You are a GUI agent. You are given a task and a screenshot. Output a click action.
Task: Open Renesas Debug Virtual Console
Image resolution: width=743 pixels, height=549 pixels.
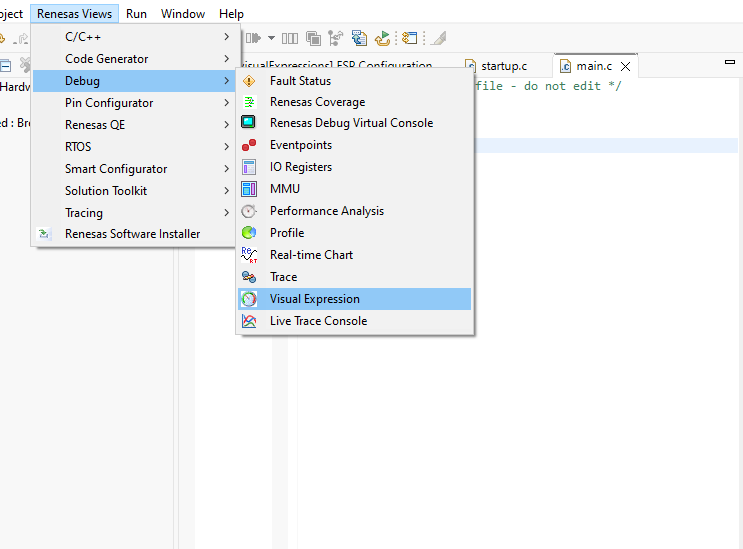354,123
